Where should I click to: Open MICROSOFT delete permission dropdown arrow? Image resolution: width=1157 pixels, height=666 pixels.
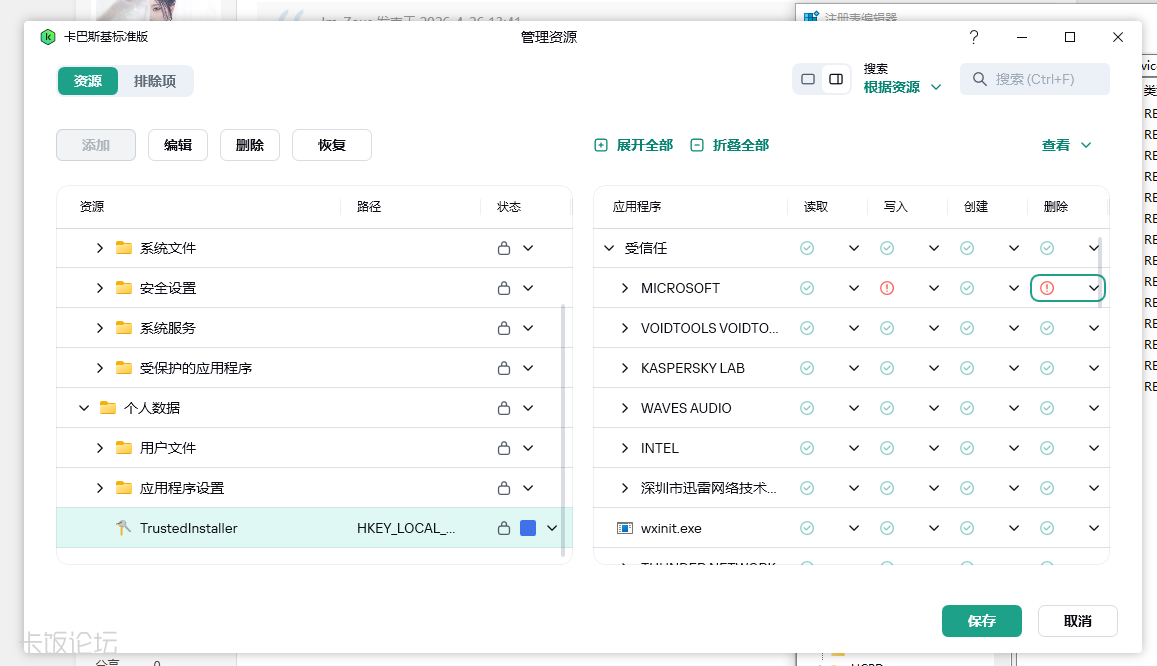point(1094,288)
